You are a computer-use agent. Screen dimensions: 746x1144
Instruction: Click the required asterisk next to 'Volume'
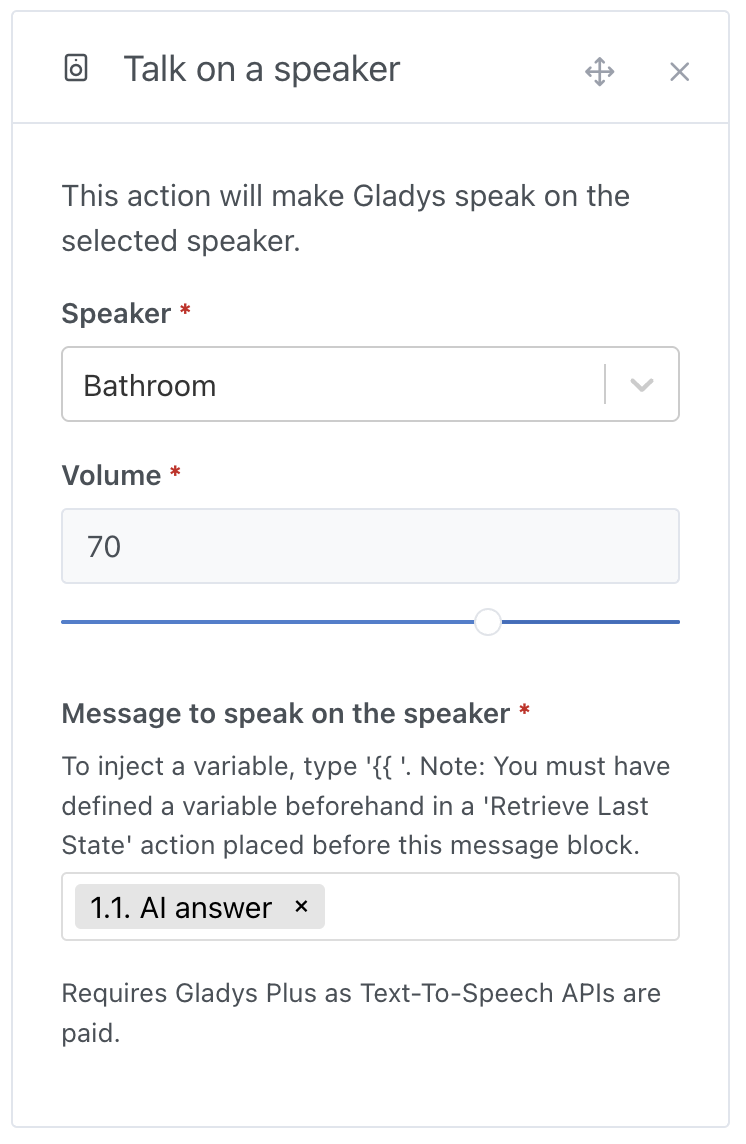tap(173, 474)
